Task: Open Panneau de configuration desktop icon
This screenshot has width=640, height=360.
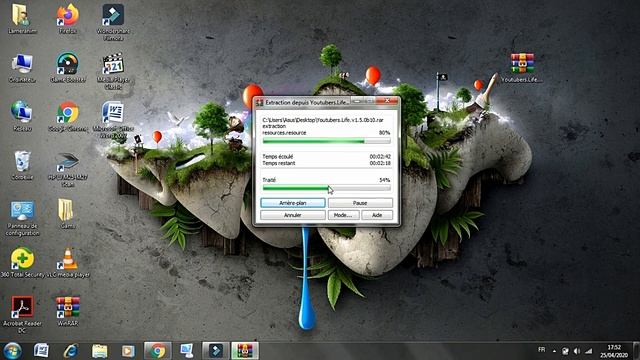Action: pos(22,218)
